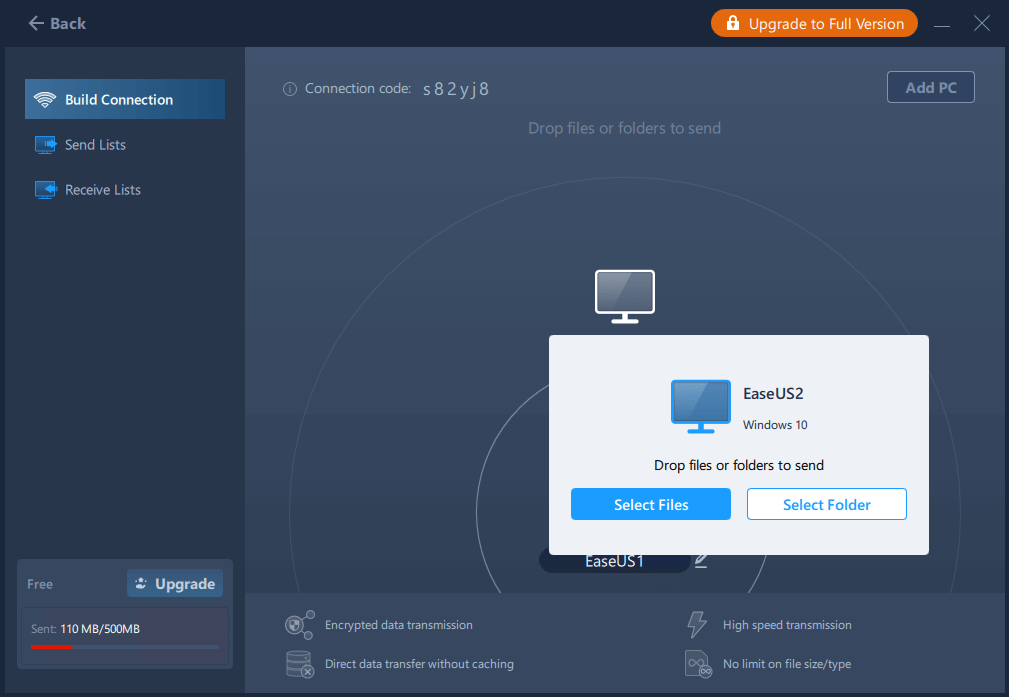Click the connection code info icon
This screenshot has height=697, width=1009.
tap(290, 89)
